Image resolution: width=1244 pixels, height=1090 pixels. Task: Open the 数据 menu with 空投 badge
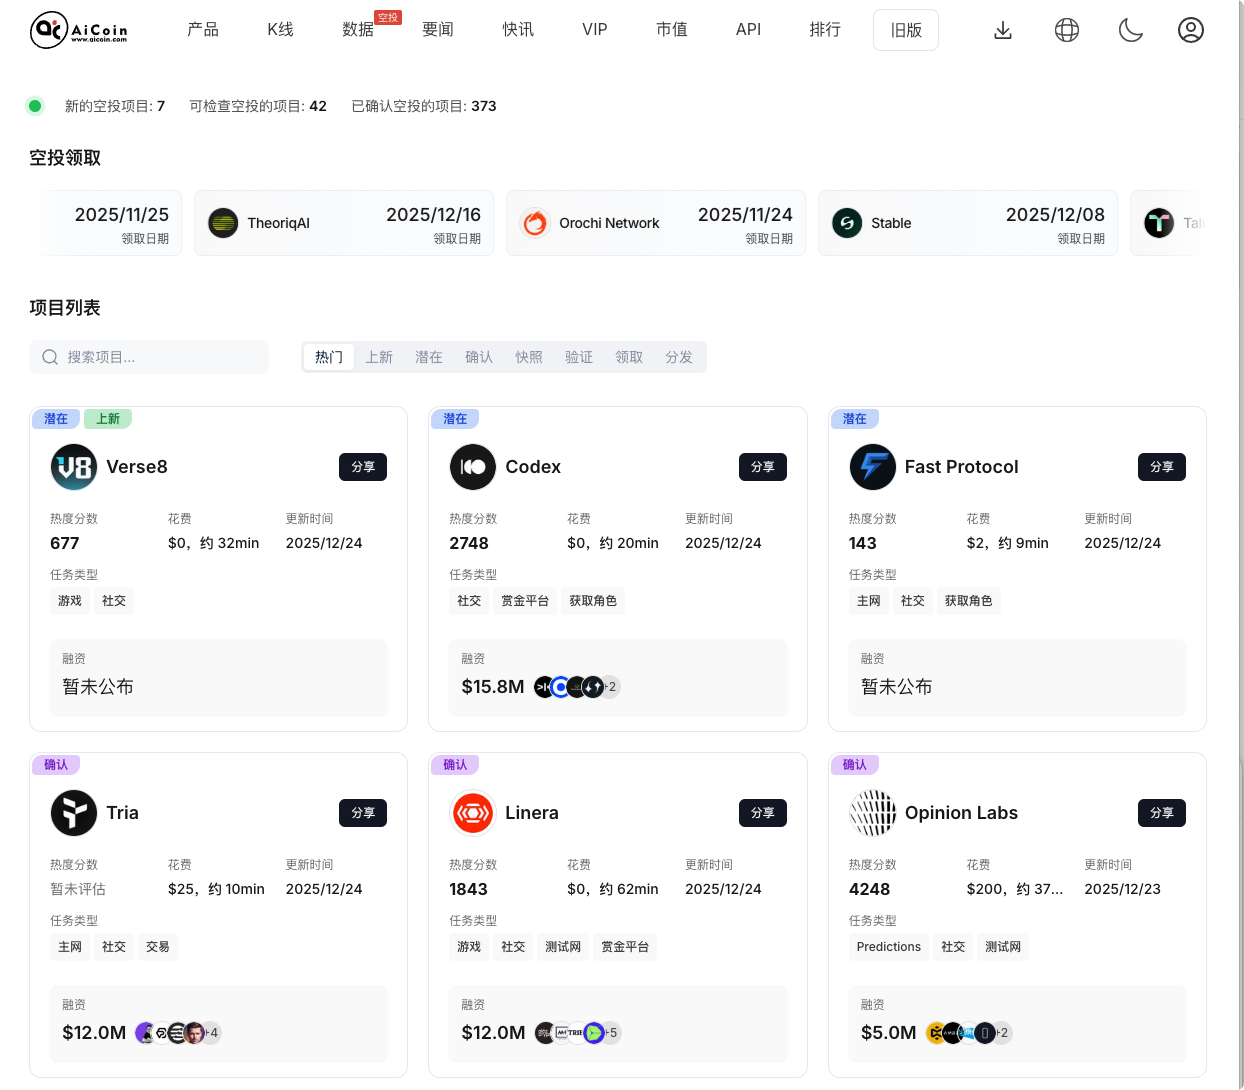click(358, 30)
